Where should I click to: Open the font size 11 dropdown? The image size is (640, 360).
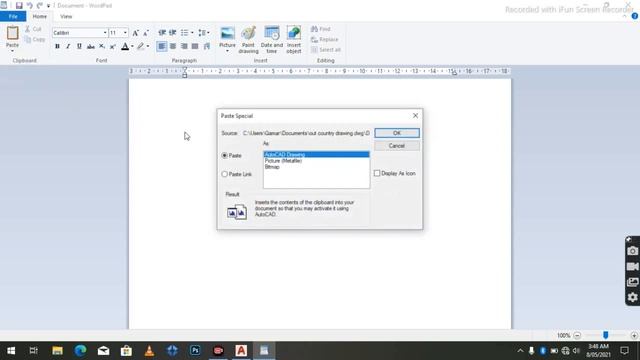125,33
